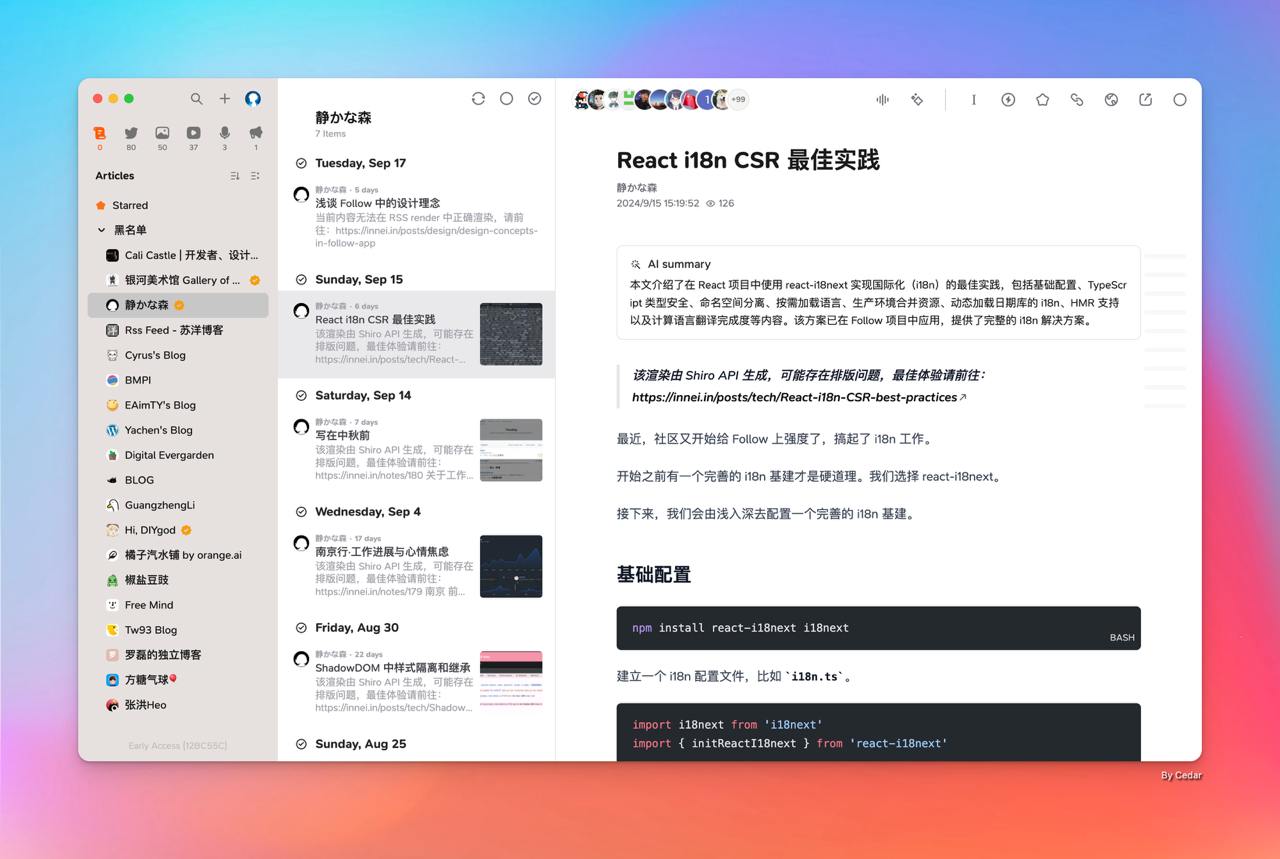Copy the article link with the chain icon
This screenshot has height=859, width=1280.
(x=1077, y=99)
